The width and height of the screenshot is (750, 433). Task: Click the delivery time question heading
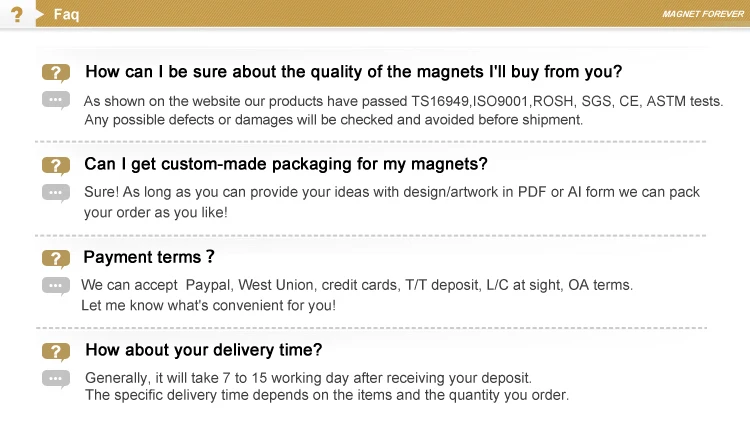203,350
